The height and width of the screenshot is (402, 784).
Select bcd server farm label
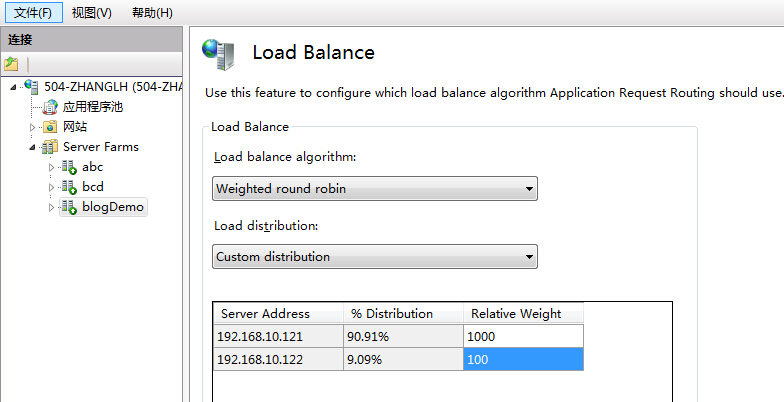point(92,187)
